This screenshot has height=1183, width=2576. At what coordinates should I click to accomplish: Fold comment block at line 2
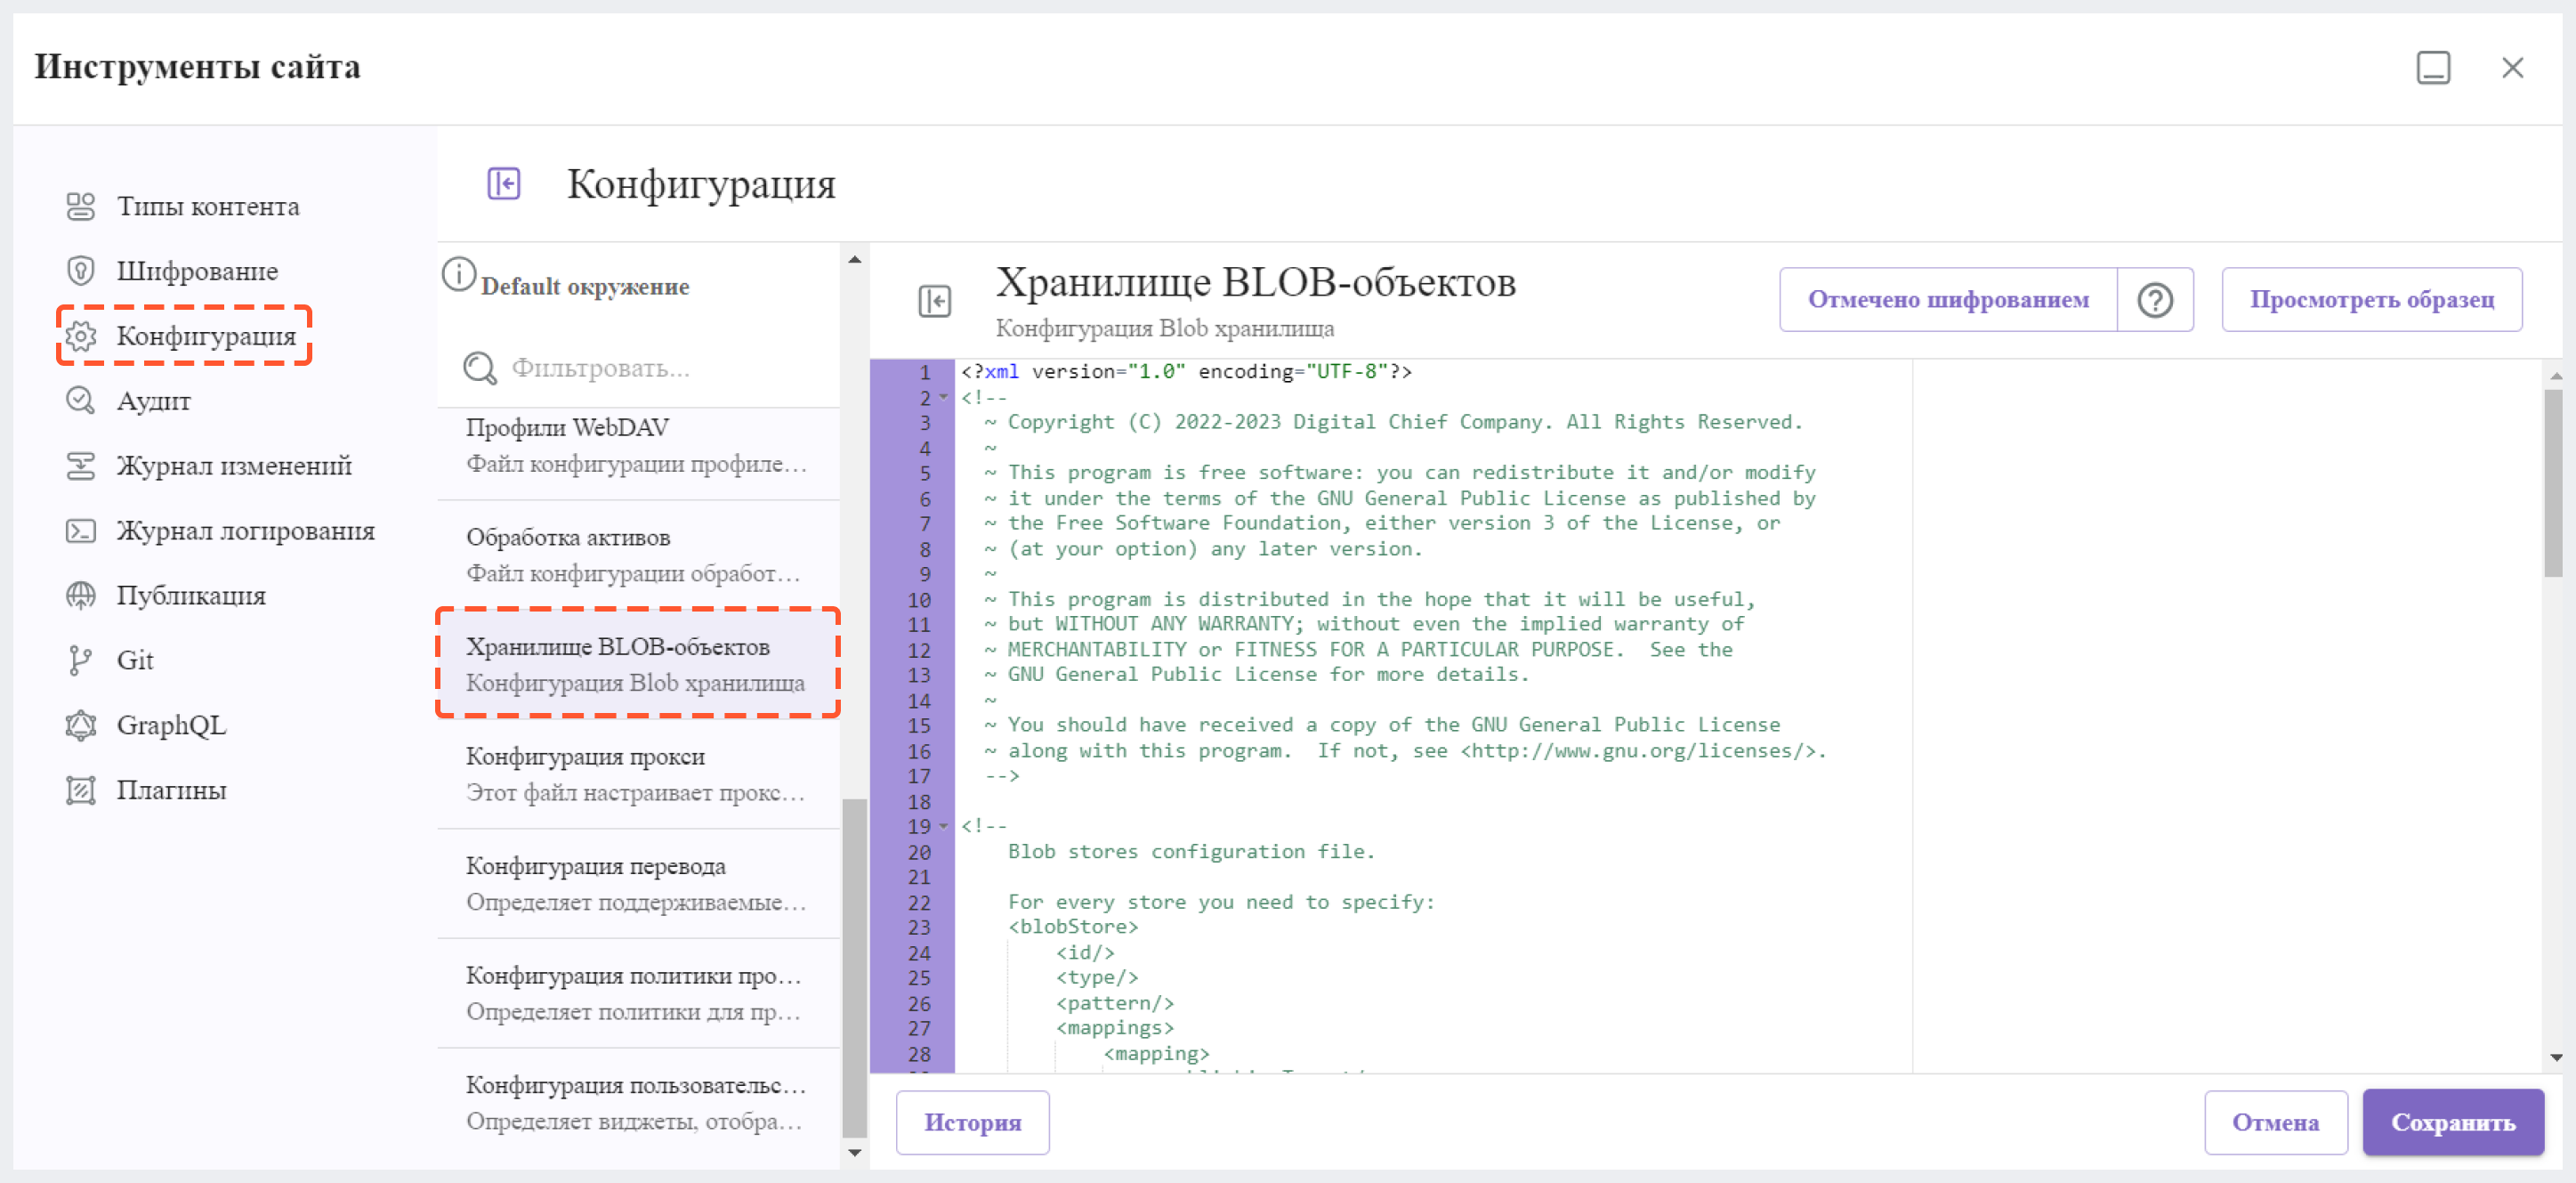tap(943, 397)
